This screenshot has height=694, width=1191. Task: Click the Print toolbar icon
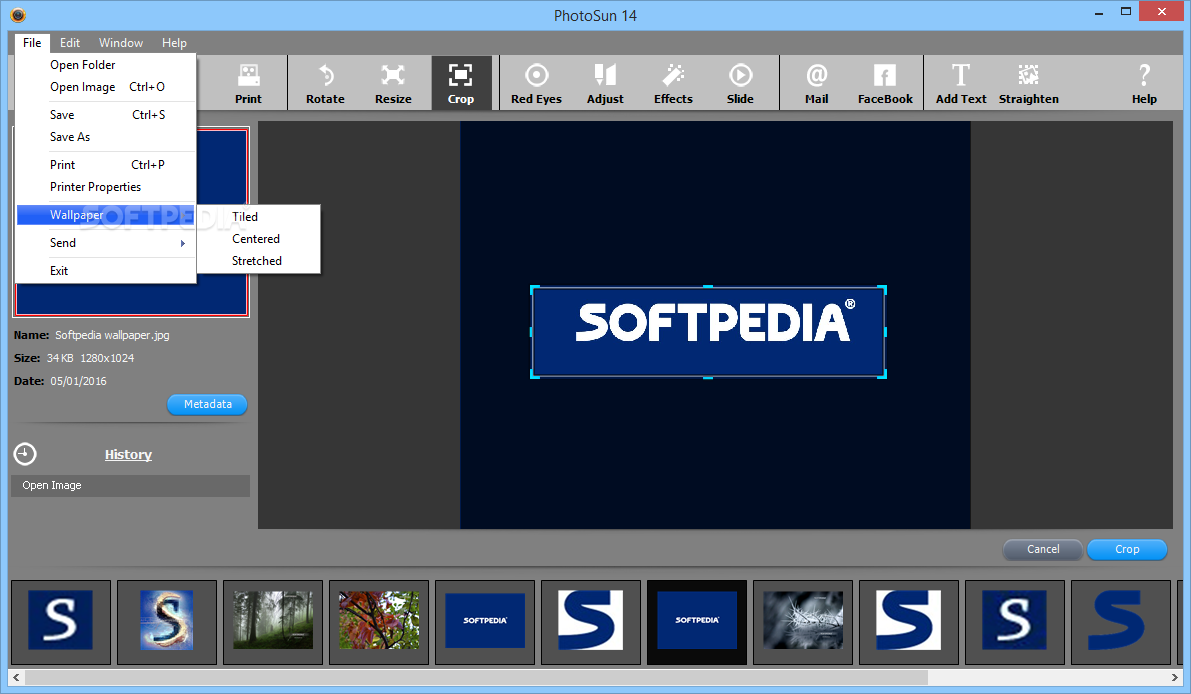tap(248, 84)
